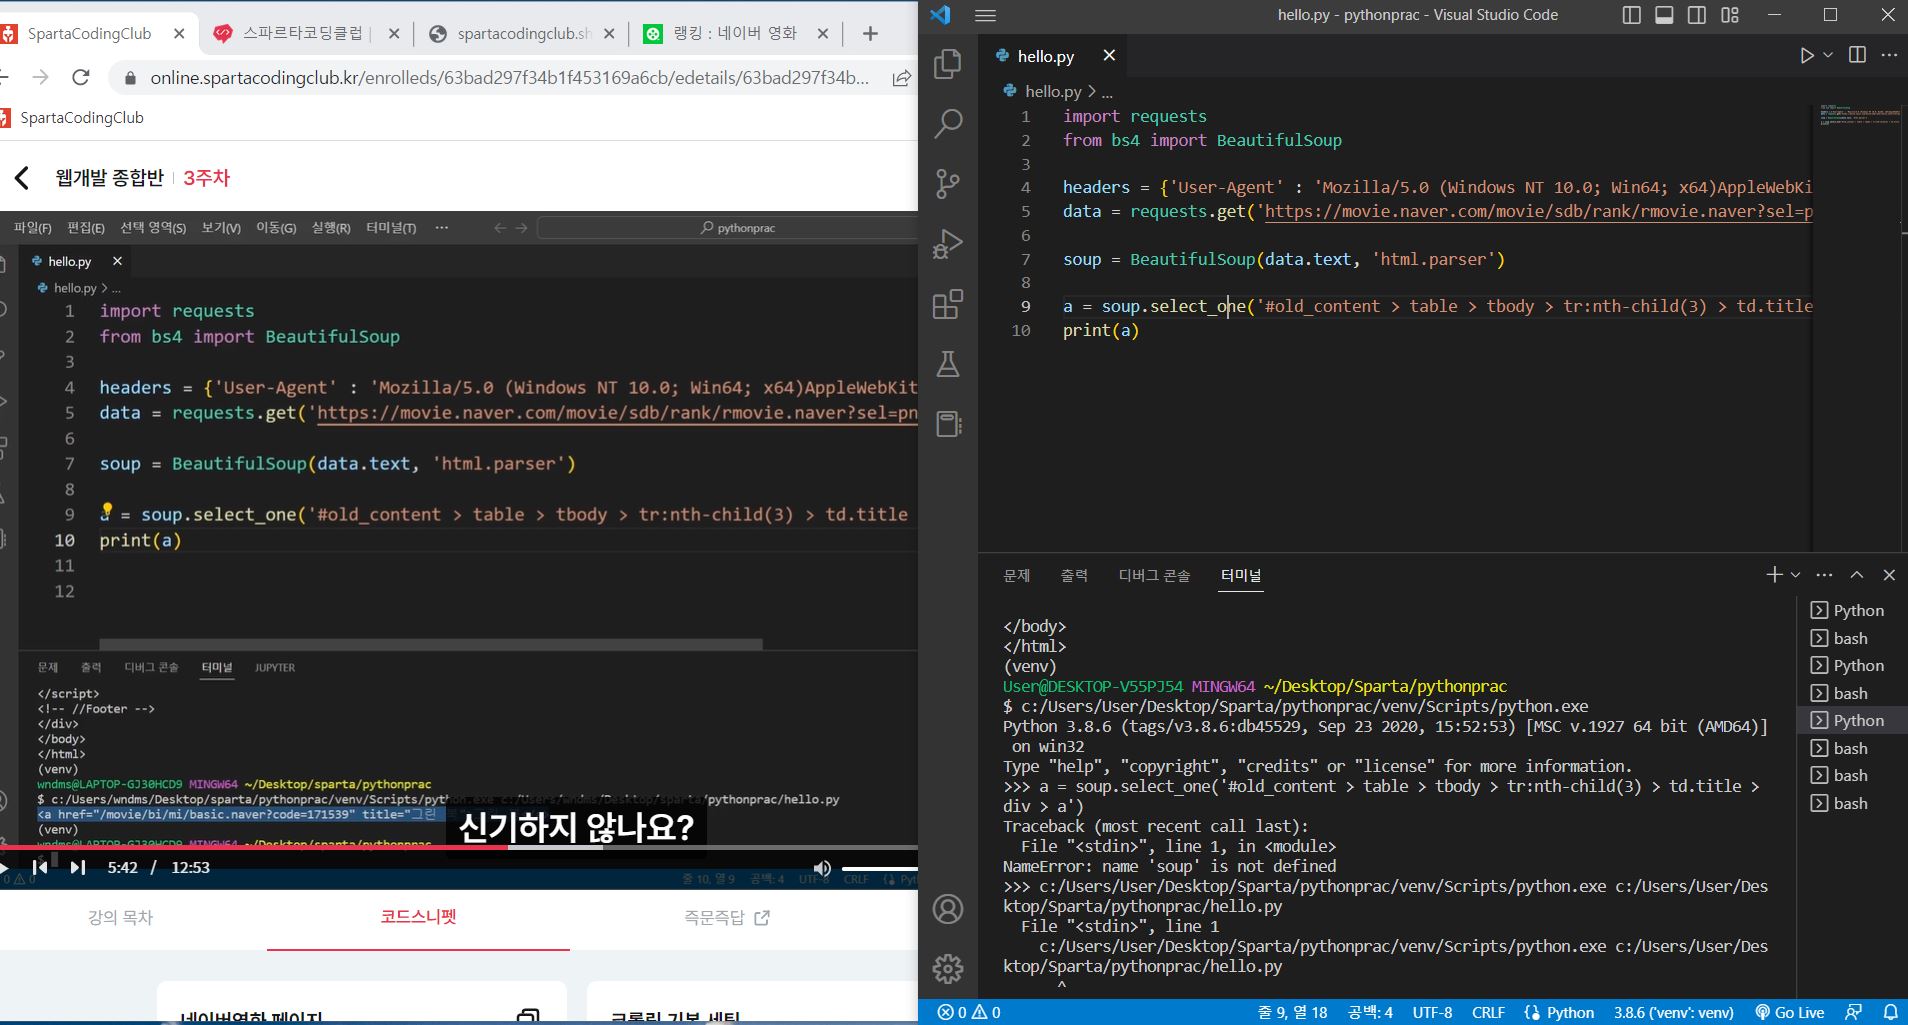Click the Chrome address bar URL
The width and height of the screenshot is (1908, 1025).
coord(509,78)
